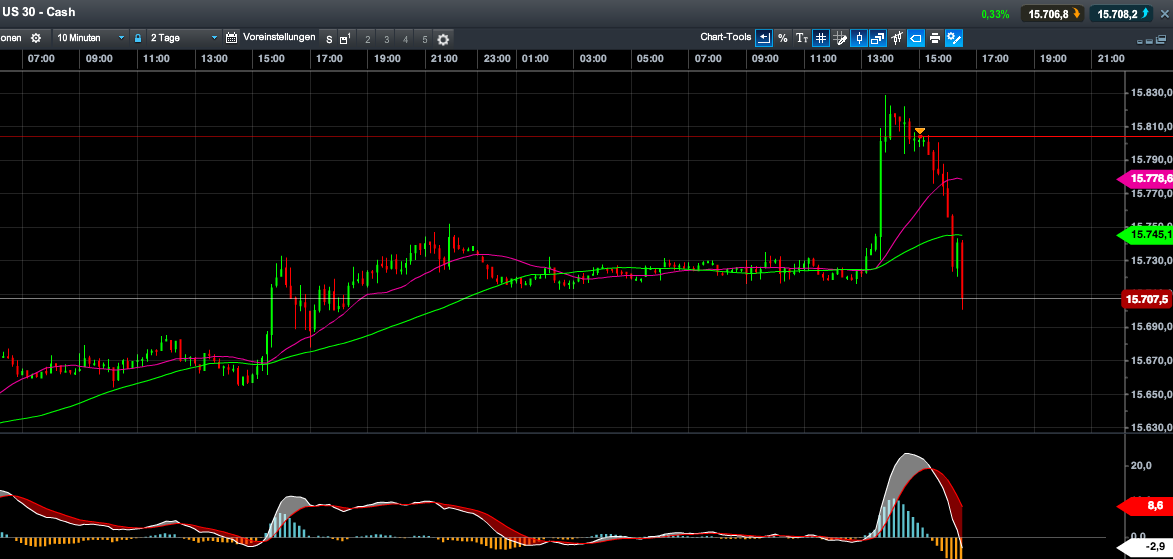Viewport: 1173px width, 559px height.
Task: Click the orange triangle order marker
Action: coord(919,132)
